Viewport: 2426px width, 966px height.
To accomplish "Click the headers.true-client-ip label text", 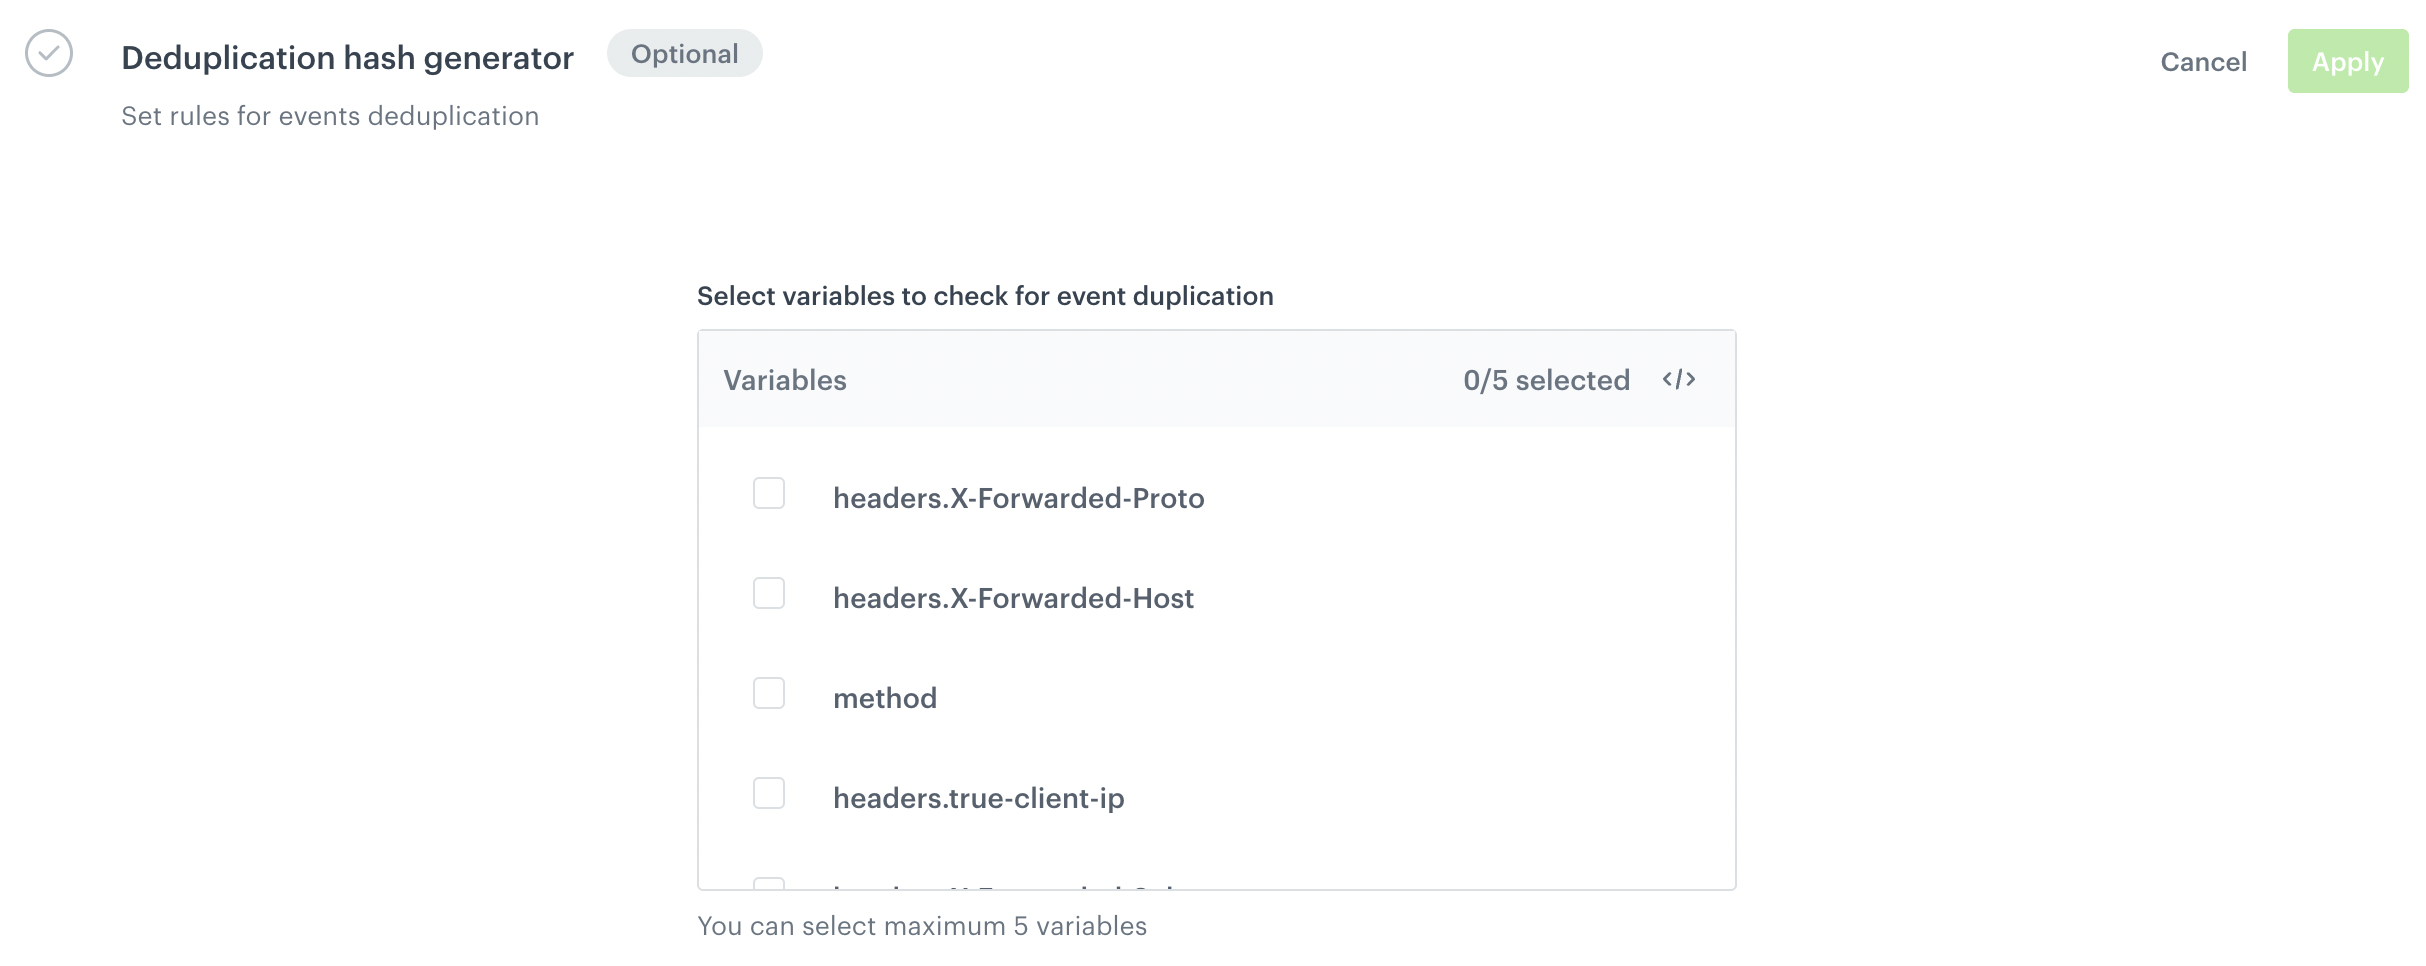I will [x=980, y=797].
